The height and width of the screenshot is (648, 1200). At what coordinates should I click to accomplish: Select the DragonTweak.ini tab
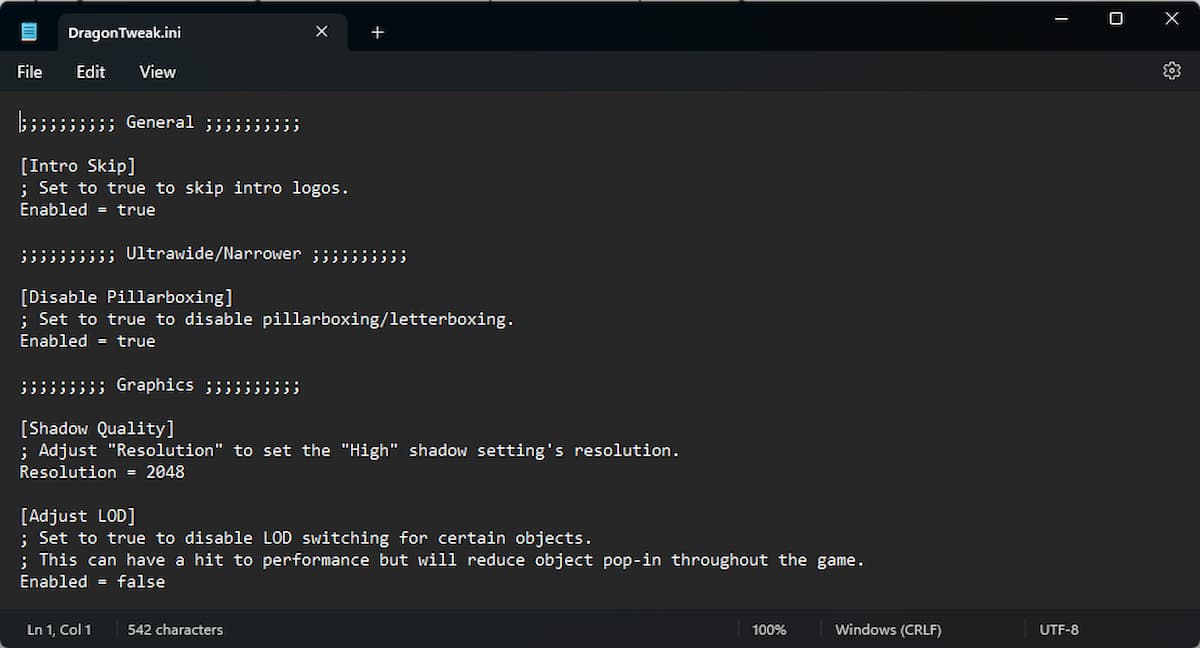click(x=124, y=32)
